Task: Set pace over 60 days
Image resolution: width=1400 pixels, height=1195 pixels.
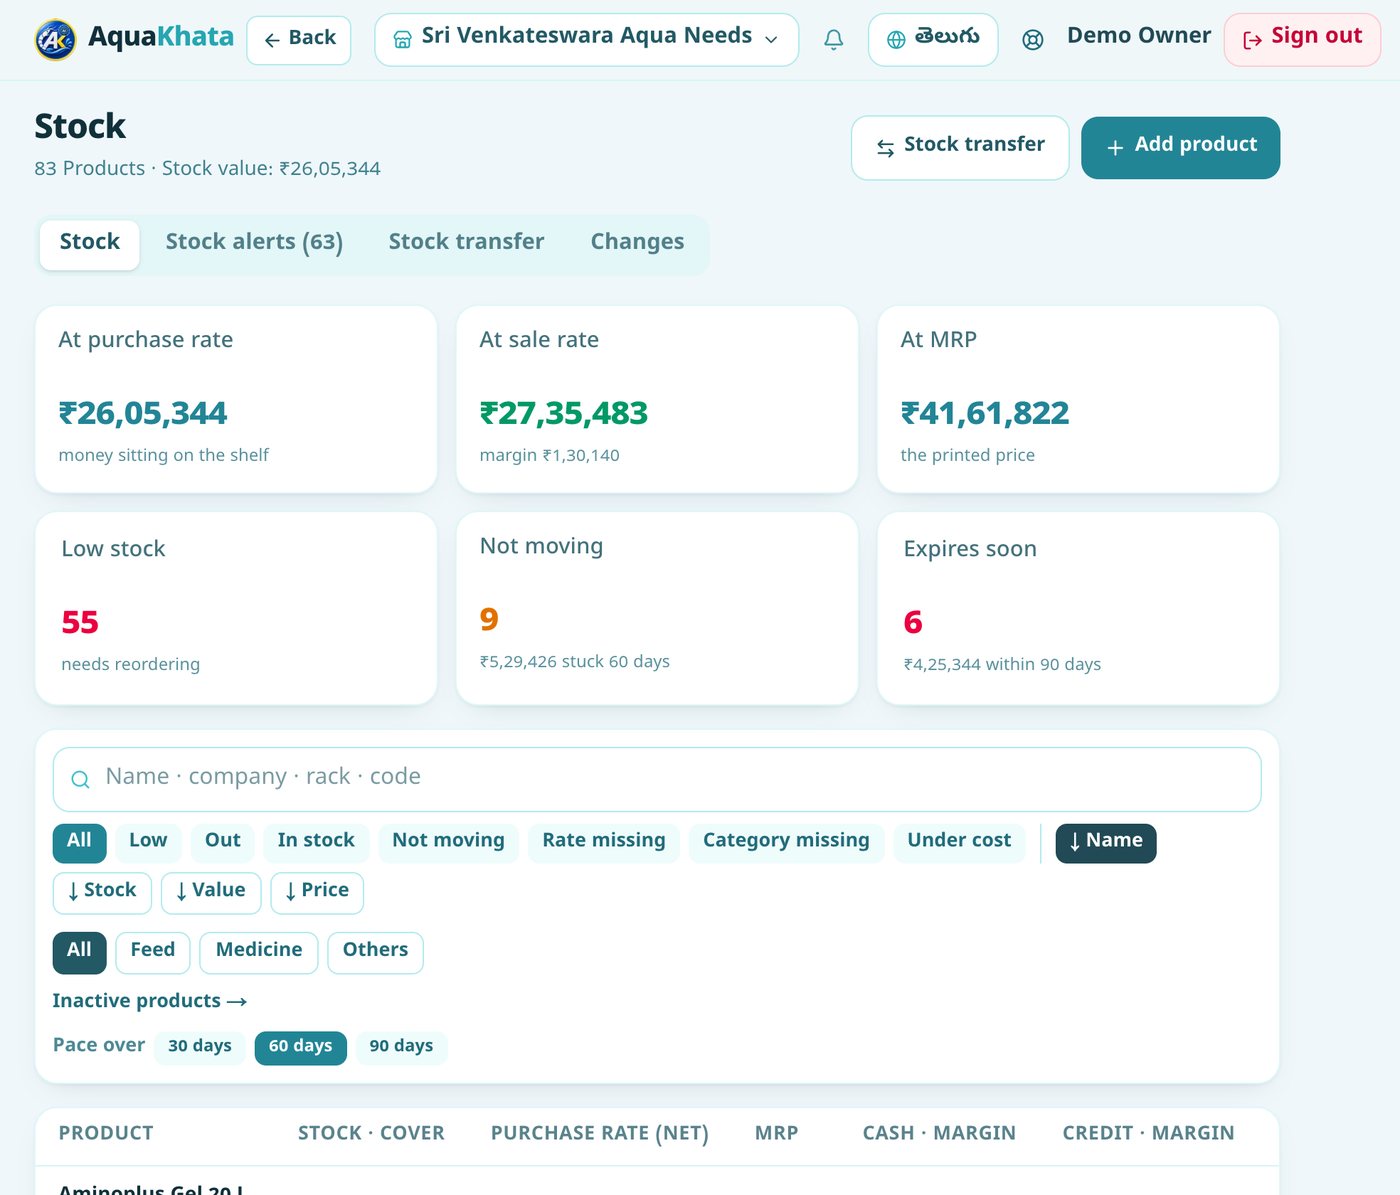Action: coord(301,1047)
